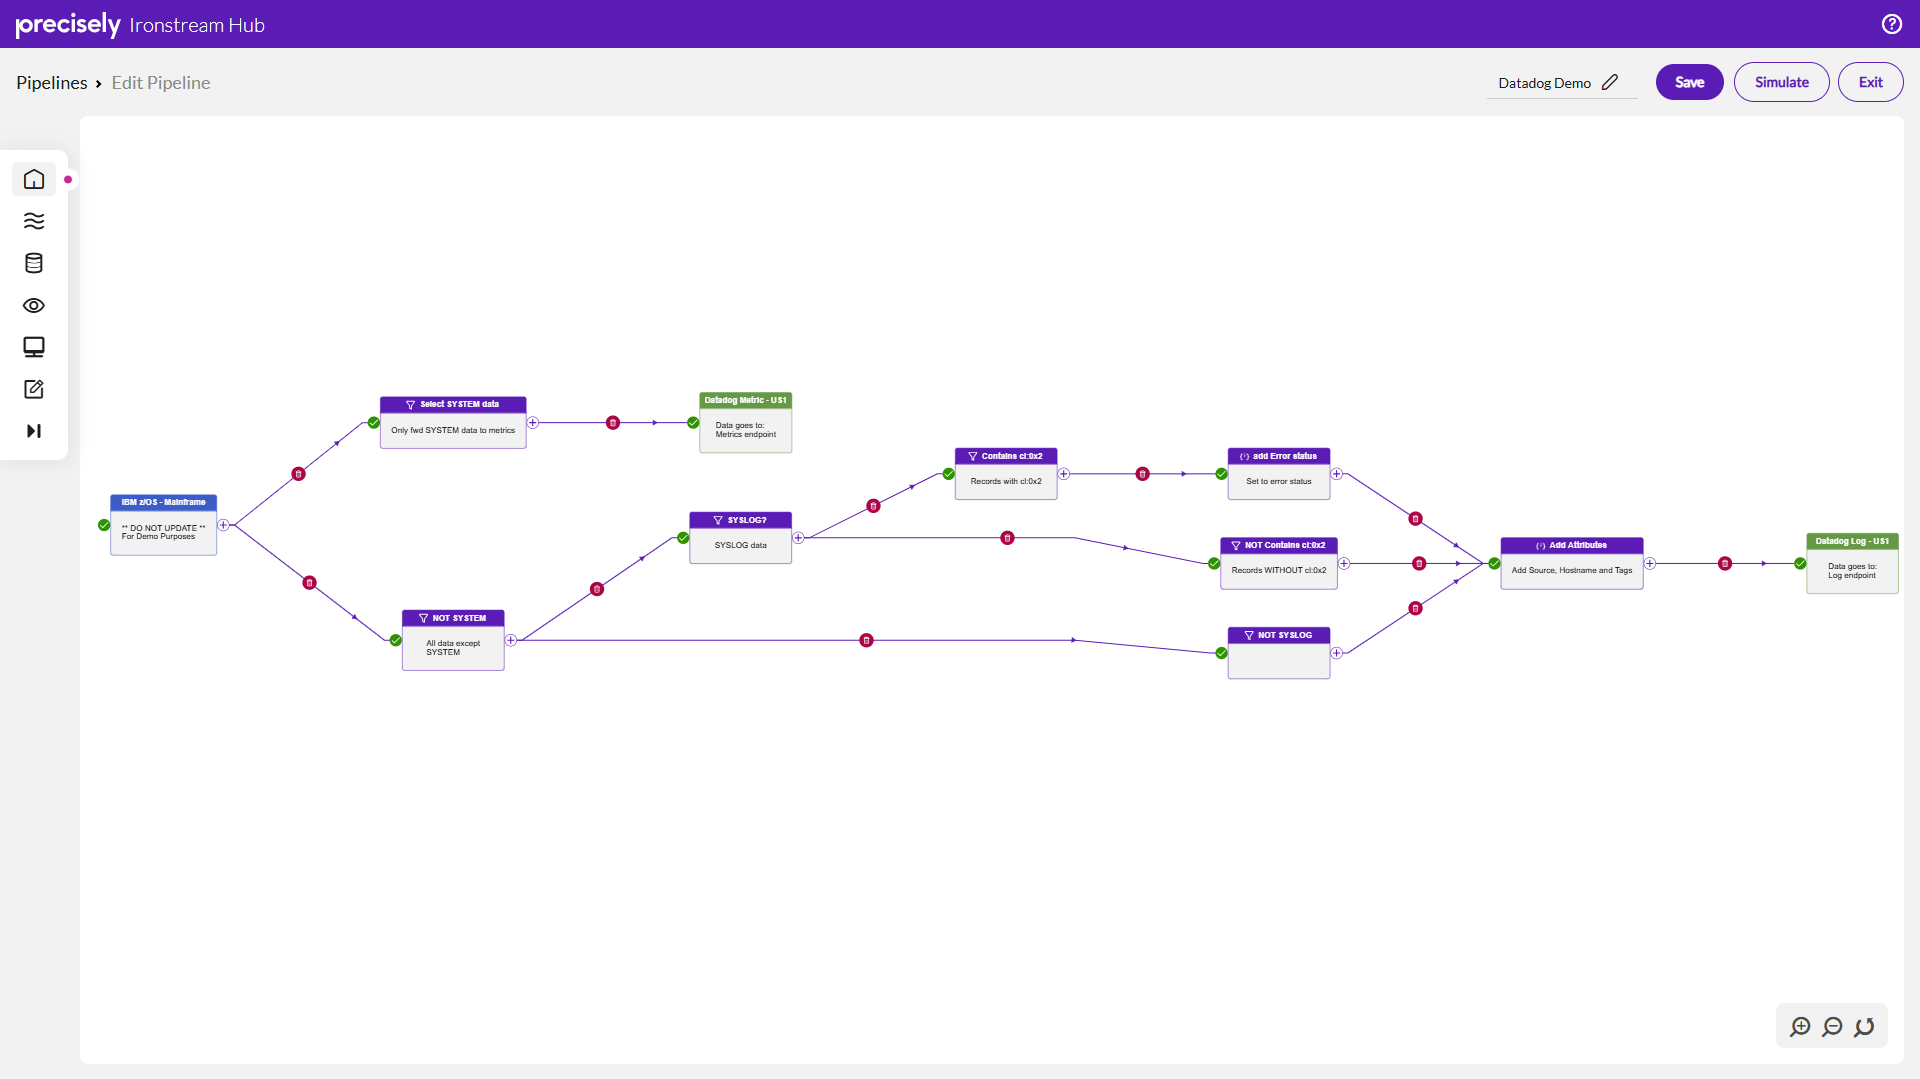Delete connection from Mainframe to NOT SYSTEM

coord(309,583)
